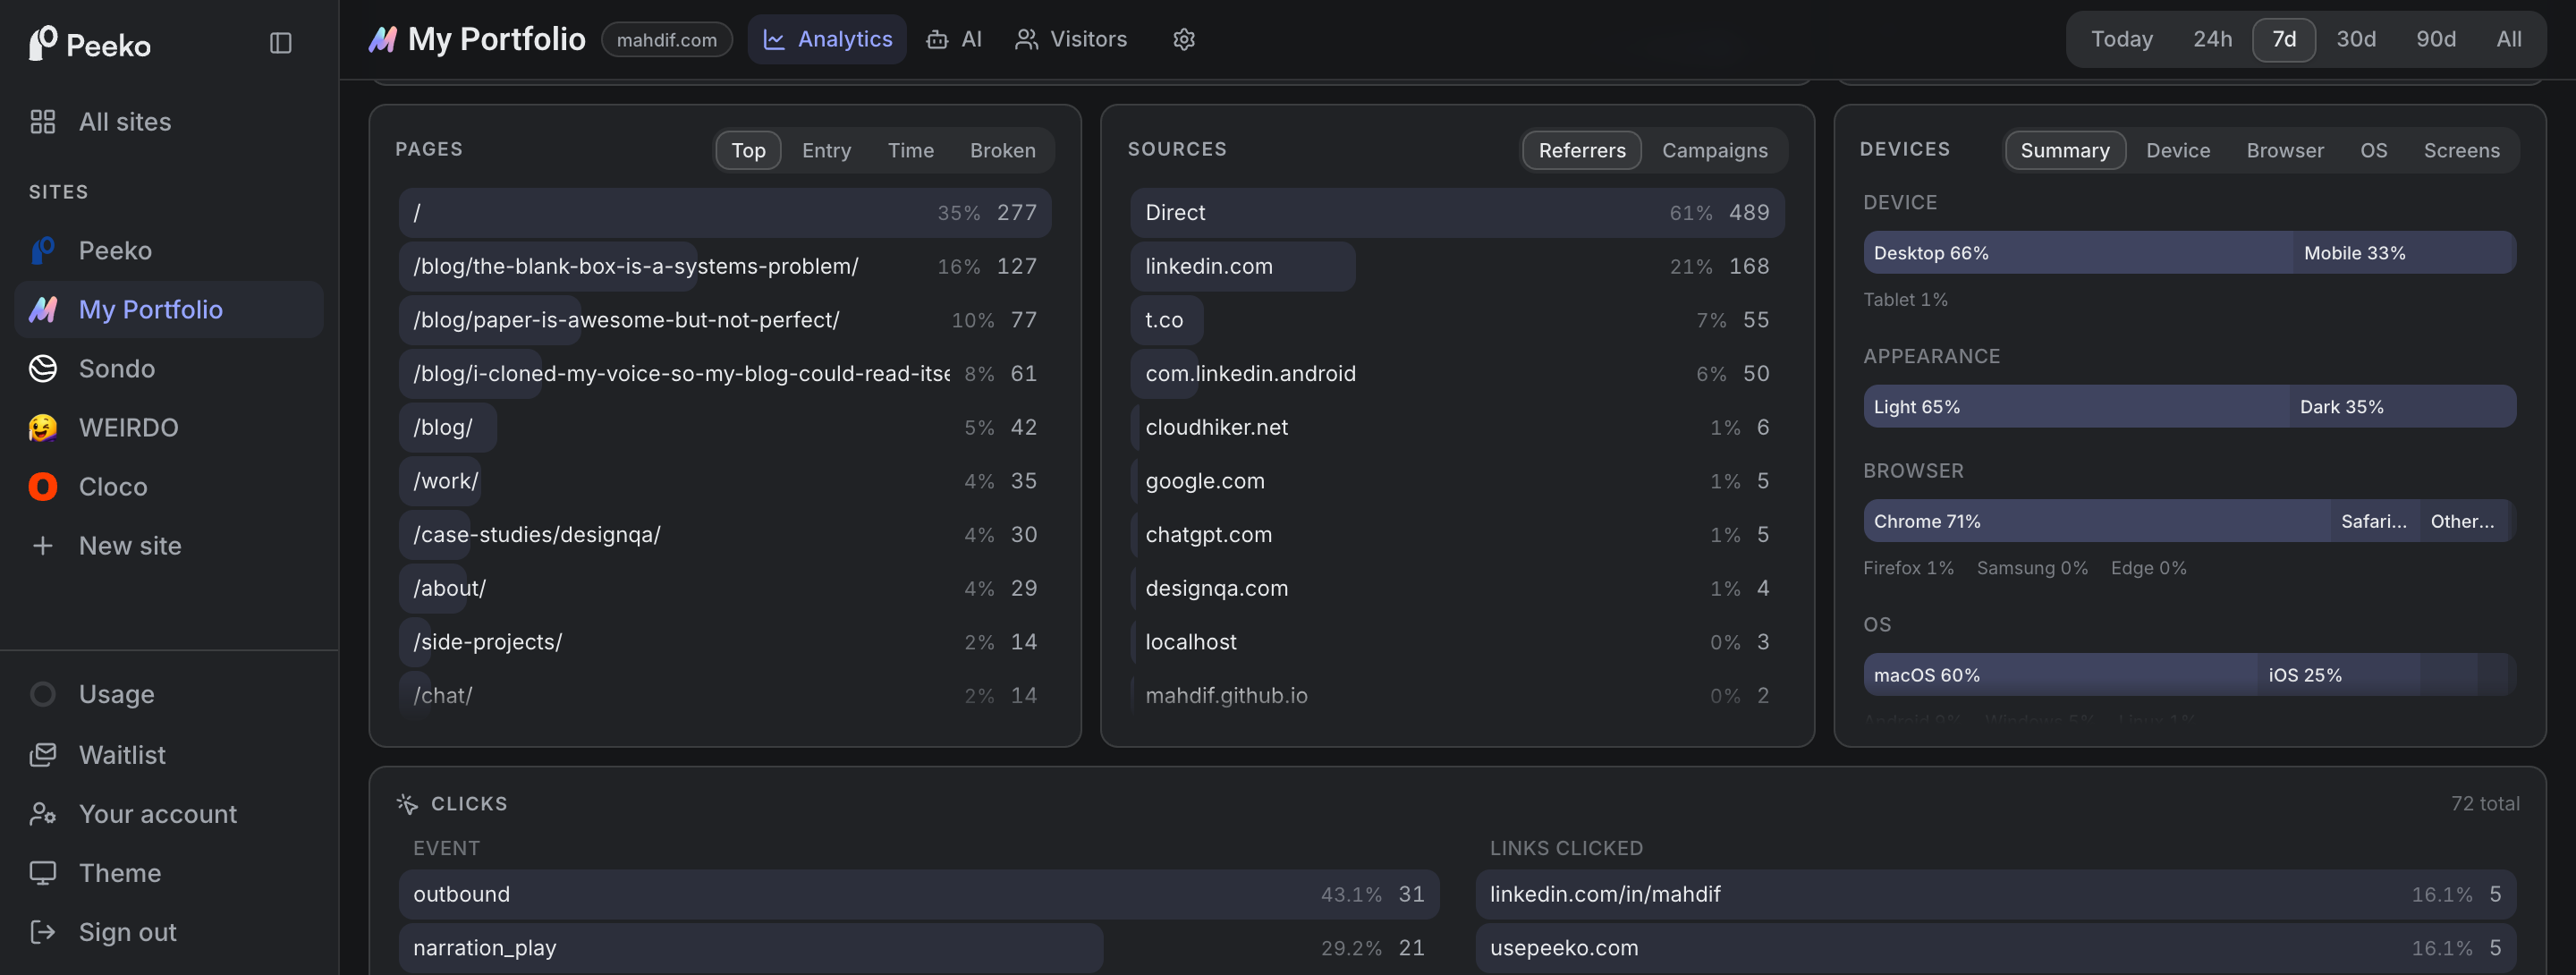Image resolution: width=2576 pixels, height=975 pixels.
Task: Select the 90d time range
Action: (x=2436, y=39)
